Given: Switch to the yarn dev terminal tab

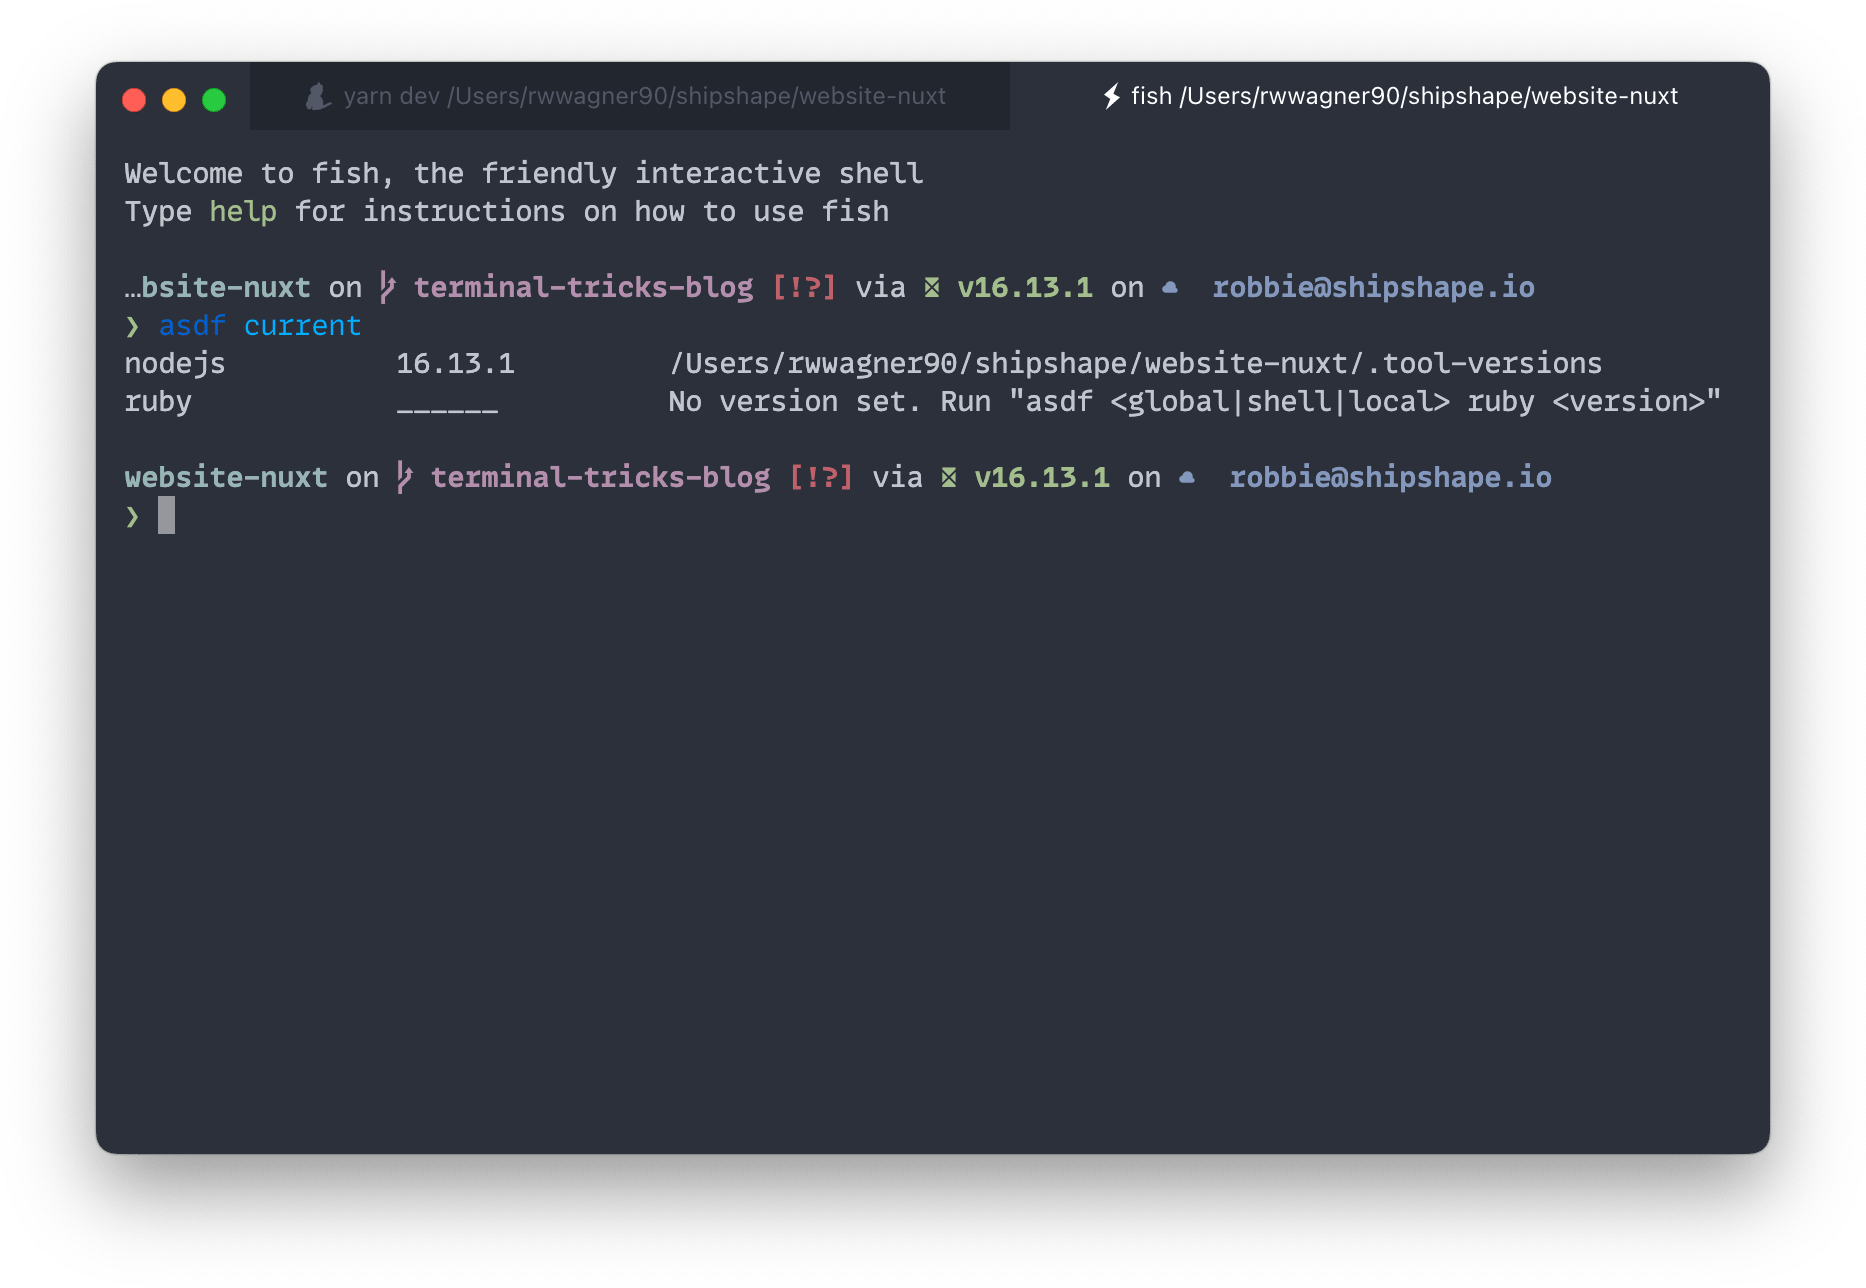Looking at the screenshot, I should (x=629, y=96).
